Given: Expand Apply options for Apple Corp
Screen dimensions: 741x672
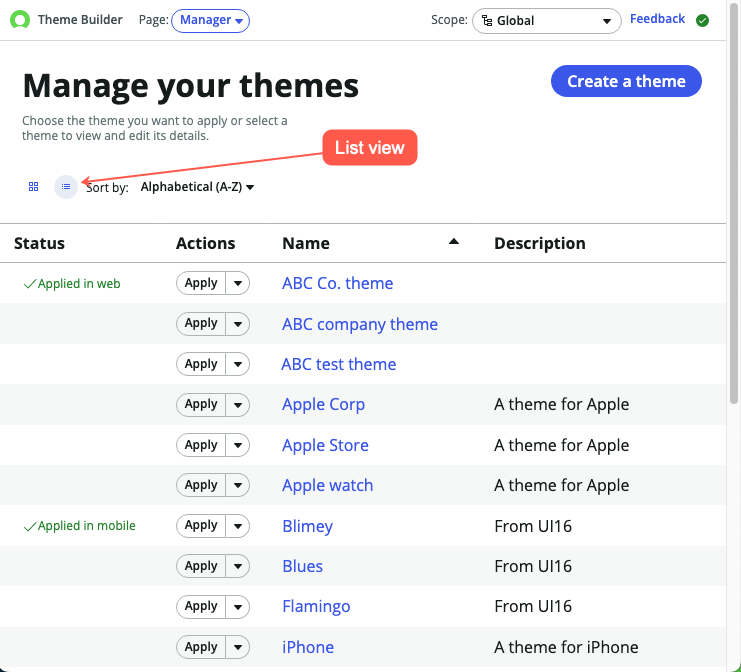Looking at the screenshot, I should (x=238, y=405).
